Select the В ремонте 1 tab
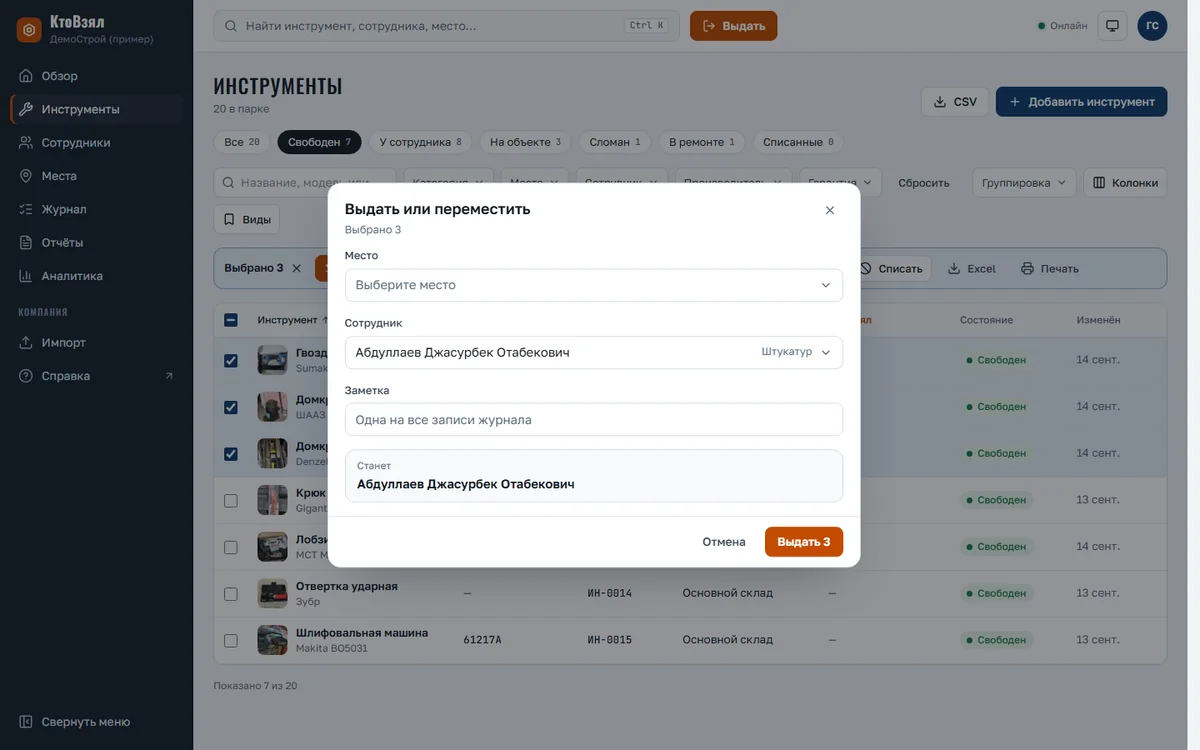The image size is (1200, 750). point(702,142)
